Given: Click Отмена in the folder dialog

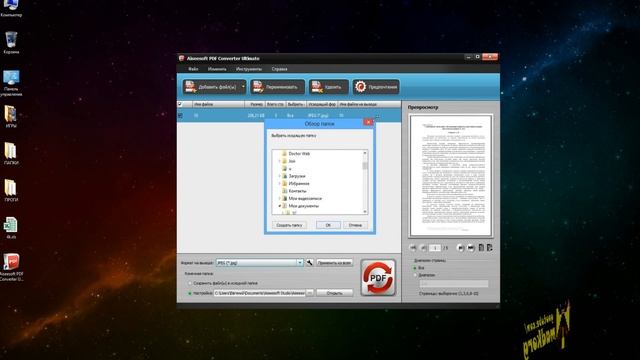Looking at the screenshot, I should pyautogui.click(x=355, y=225).
